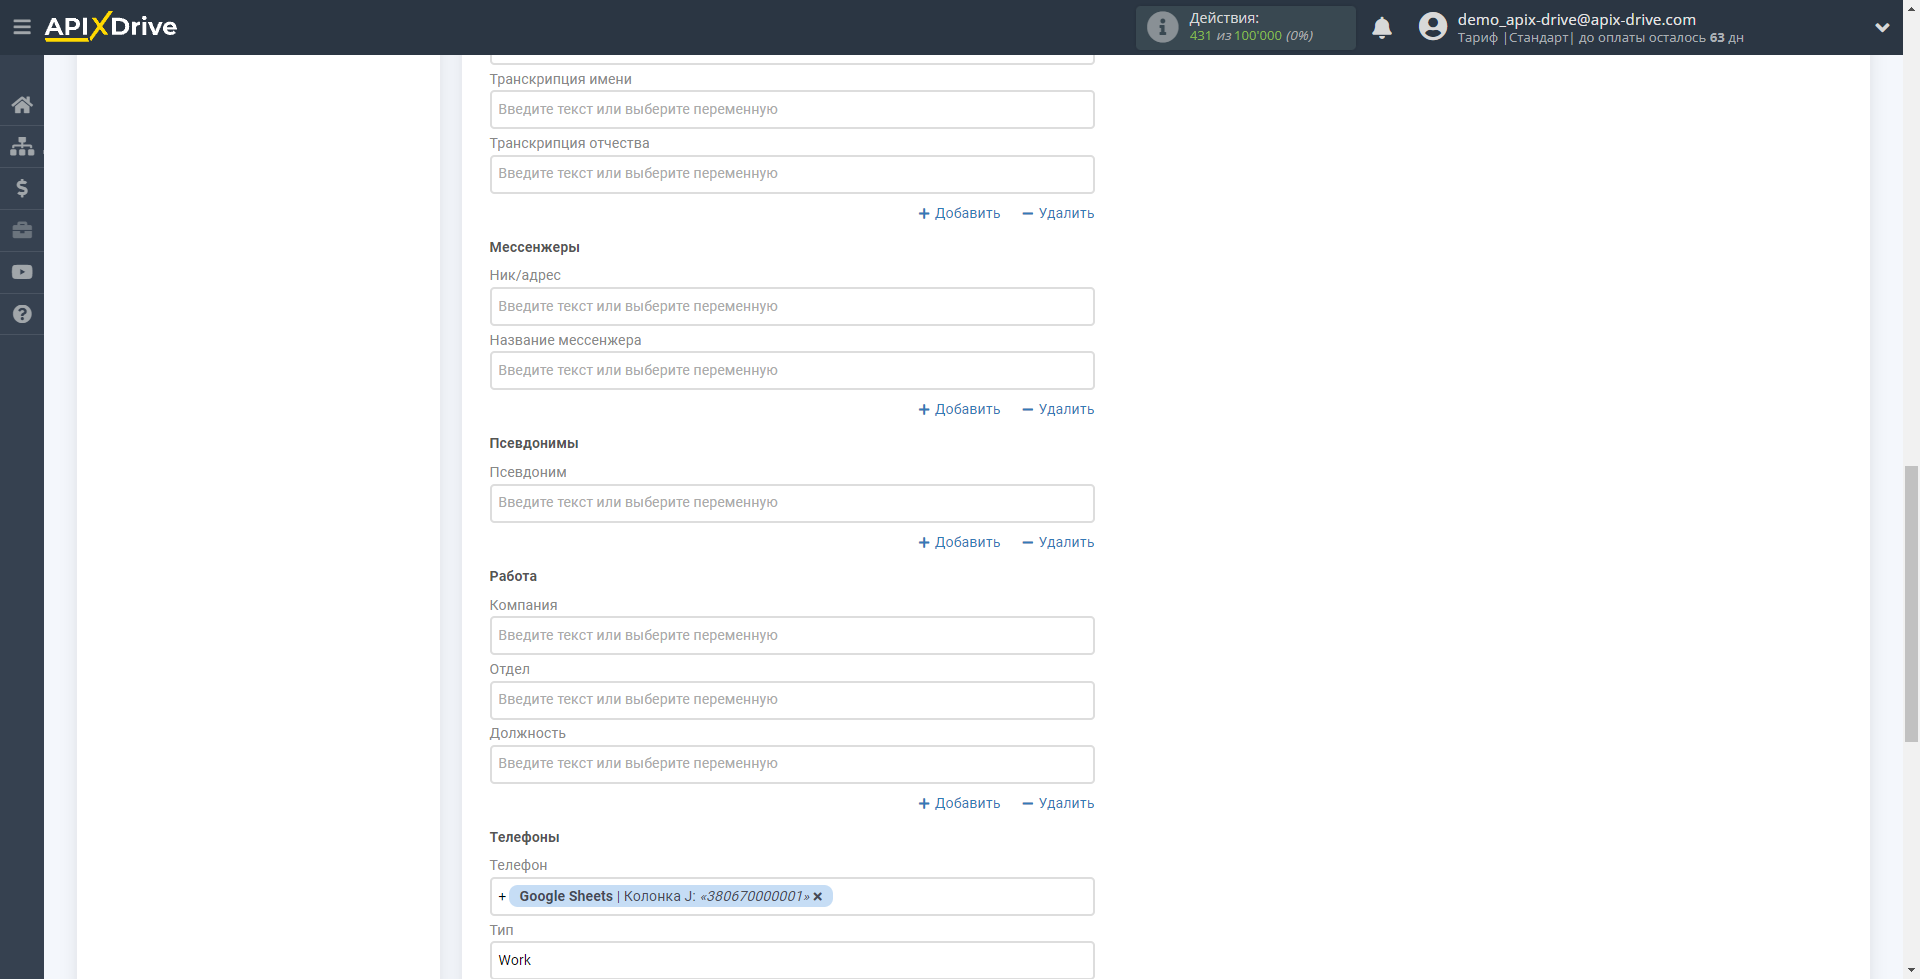Focus the Отдел input field
The width and height of the screenshot is (1920, 979).
(792, 700)
